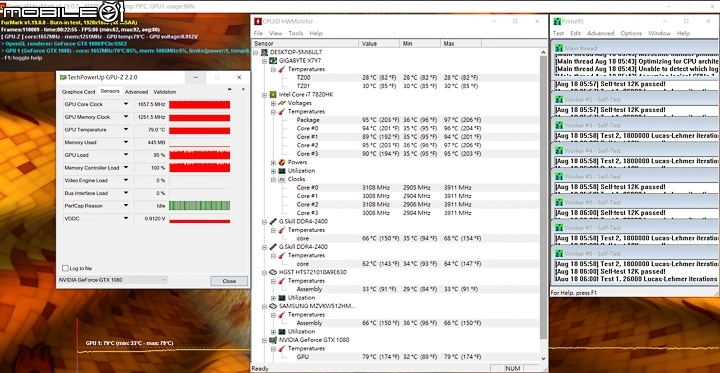Expand the Utilization node under Intel Core
This screenshot has width=720, height=373.
pos(273,171)
